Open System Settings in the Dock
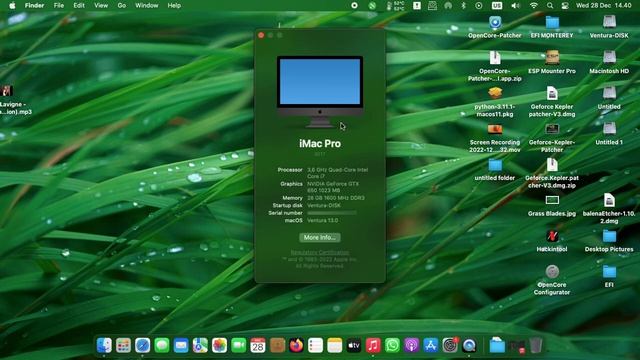The image size is (640, 360). (450, 345)
